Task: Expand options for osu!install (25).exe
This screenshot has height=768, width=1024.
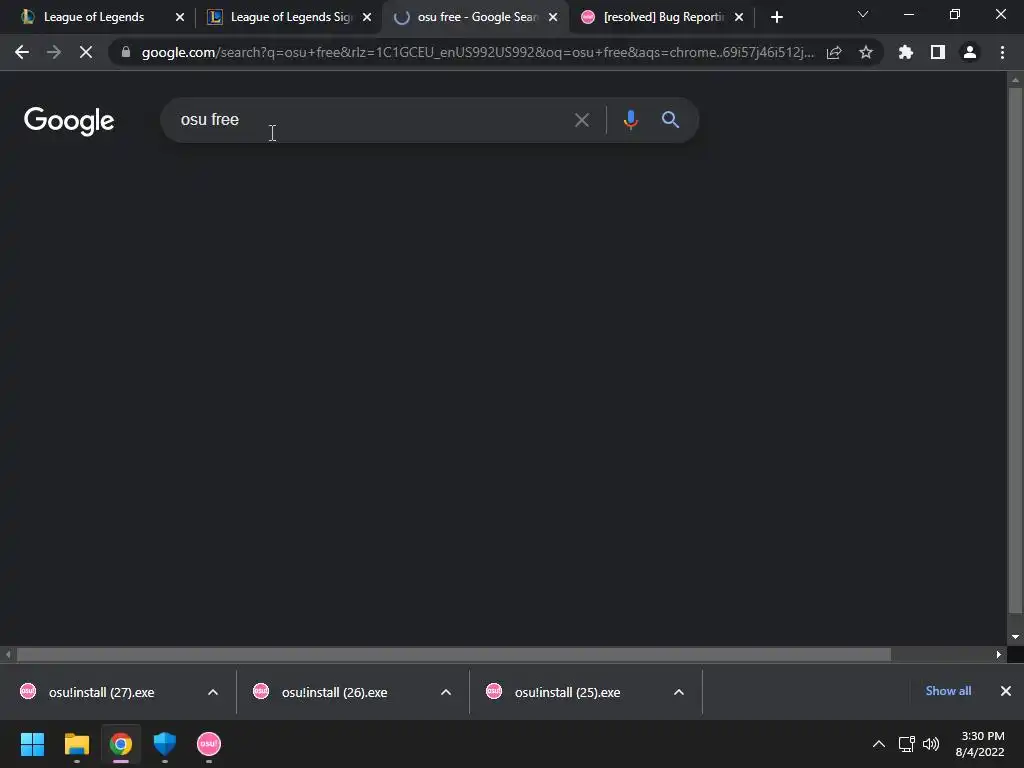Action: pos(679,692)
